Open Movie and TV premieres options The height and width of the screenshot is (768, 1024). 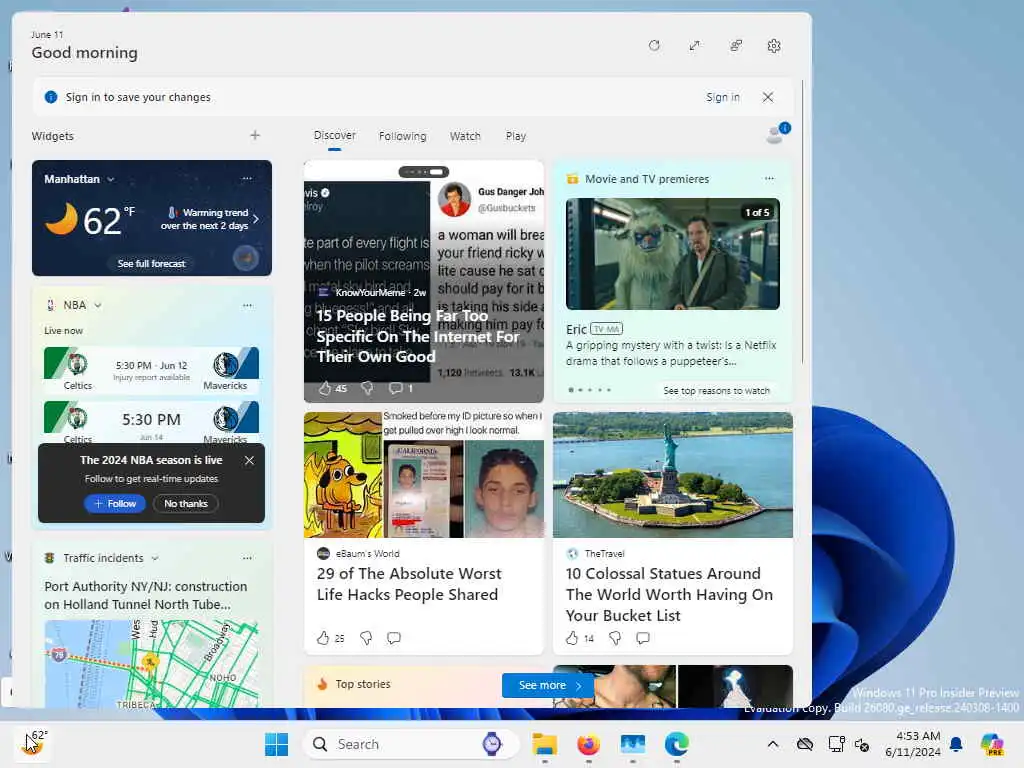[x=769, y=178]
